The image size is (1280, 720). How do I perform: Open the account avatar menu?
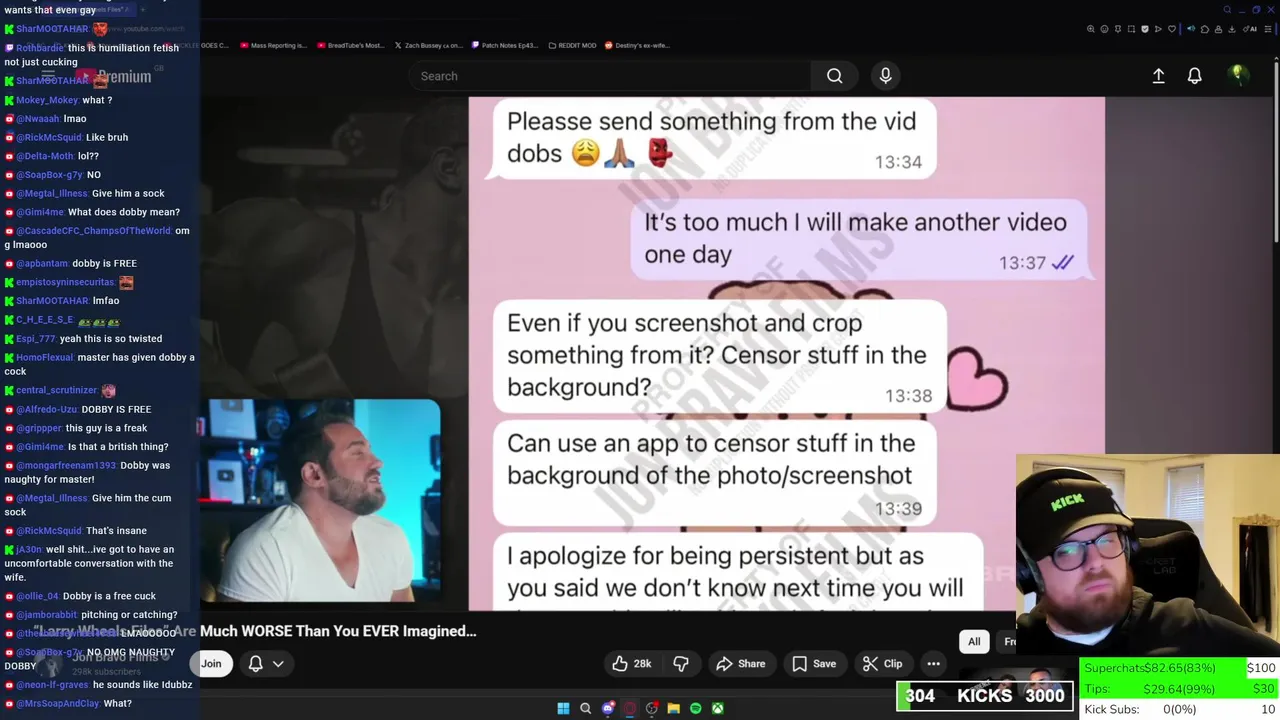1237,76
